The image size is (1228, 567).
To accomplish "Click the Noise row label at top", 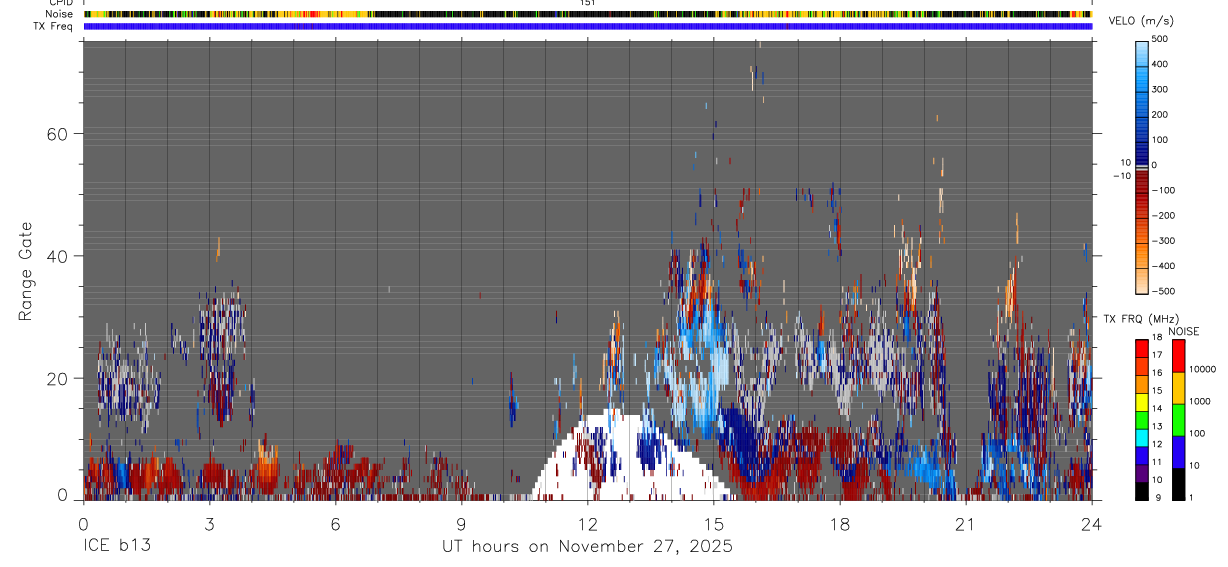I will [x=59, y=14].
